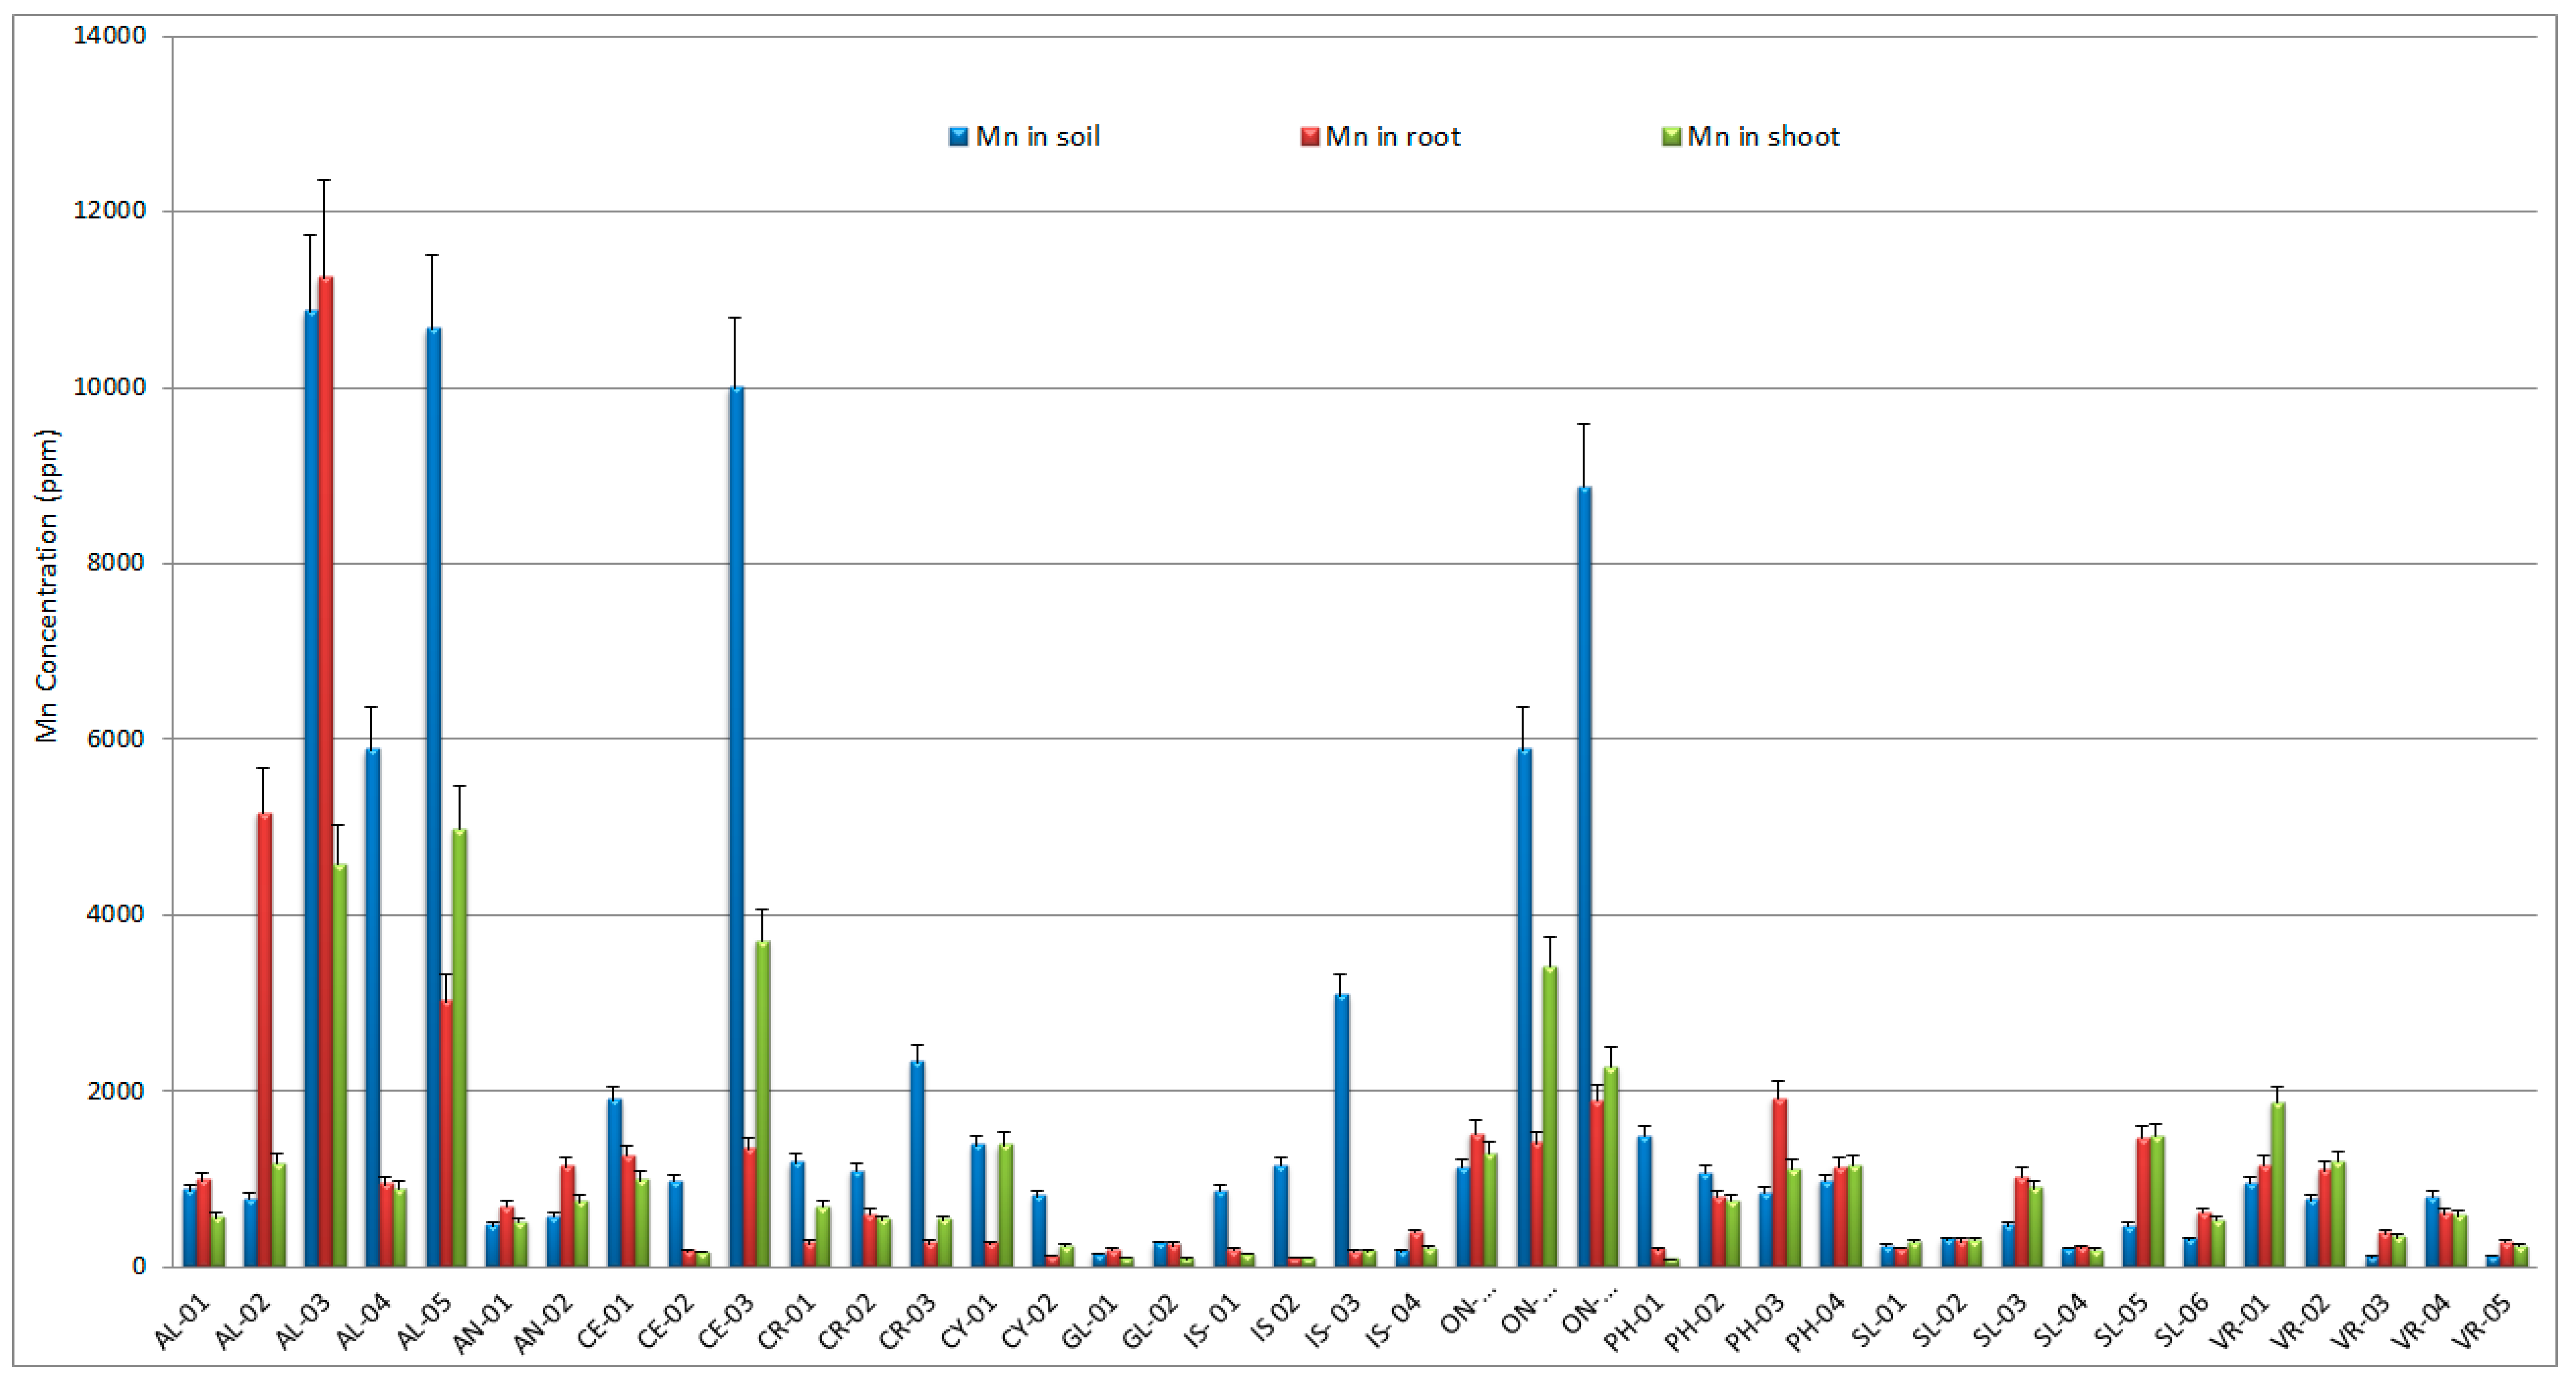Click the 10000 y-axis tick label
This screenshot has height=1387, width=2576.
tap(109, 388)
